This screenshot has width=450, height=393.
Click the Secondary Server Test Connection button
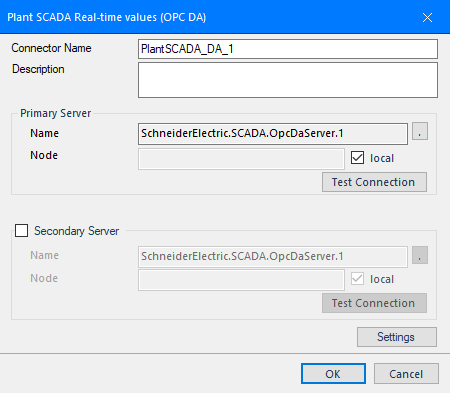(374, 303)
